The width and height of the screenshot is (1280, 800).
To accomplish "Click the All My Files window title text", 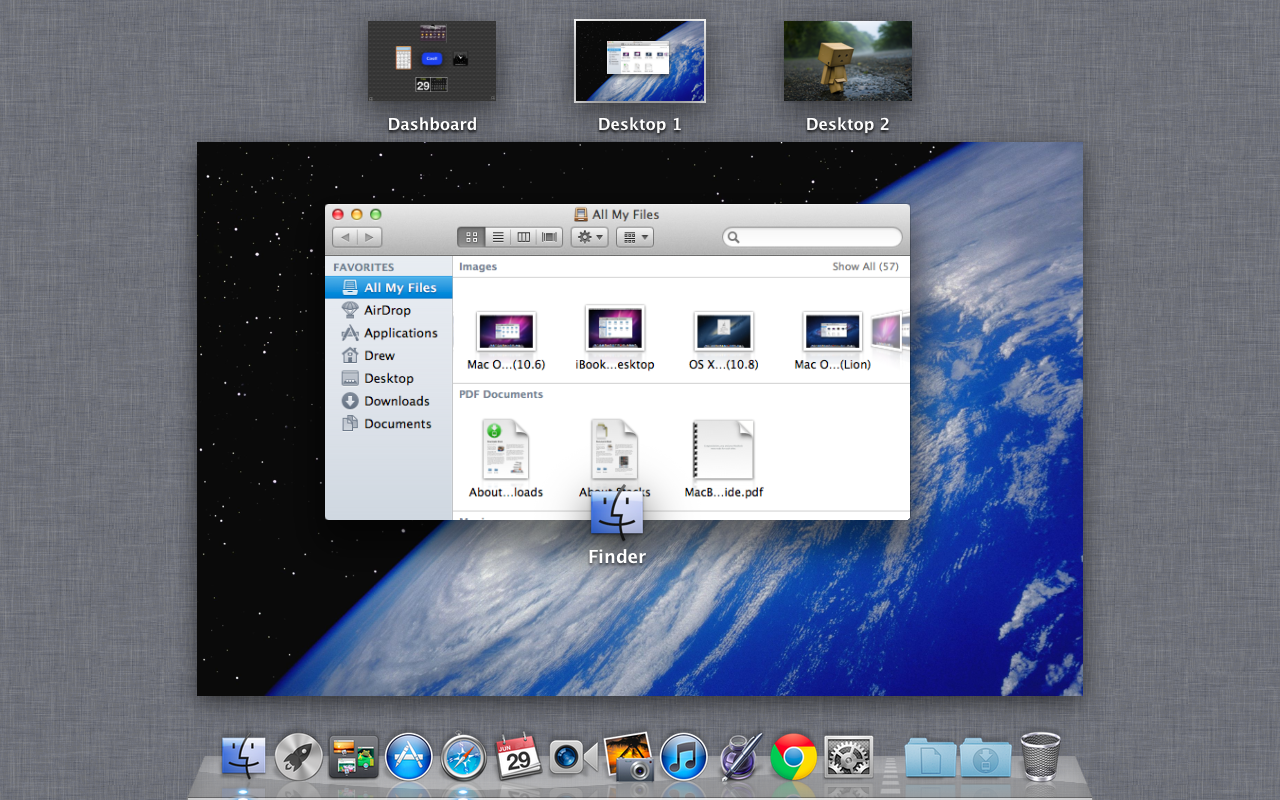I will coord(626,214).
